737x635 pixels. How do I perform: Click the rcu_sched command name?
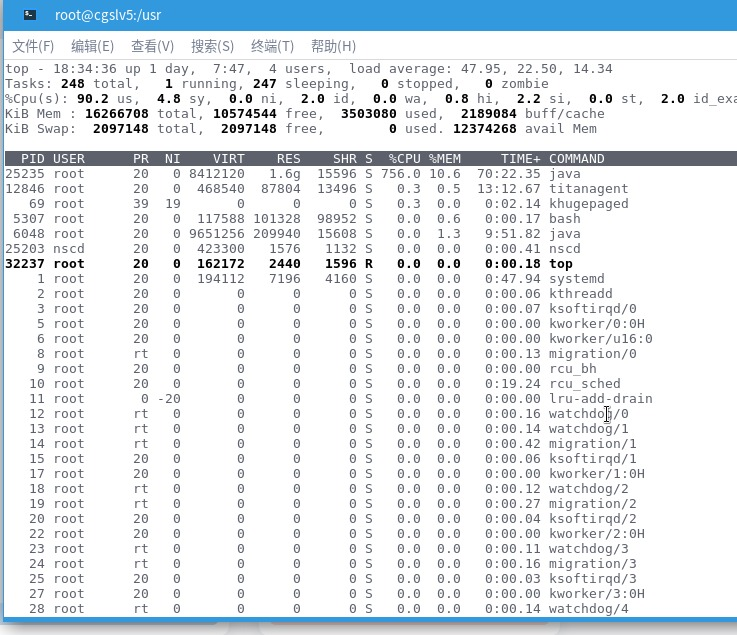585,384
